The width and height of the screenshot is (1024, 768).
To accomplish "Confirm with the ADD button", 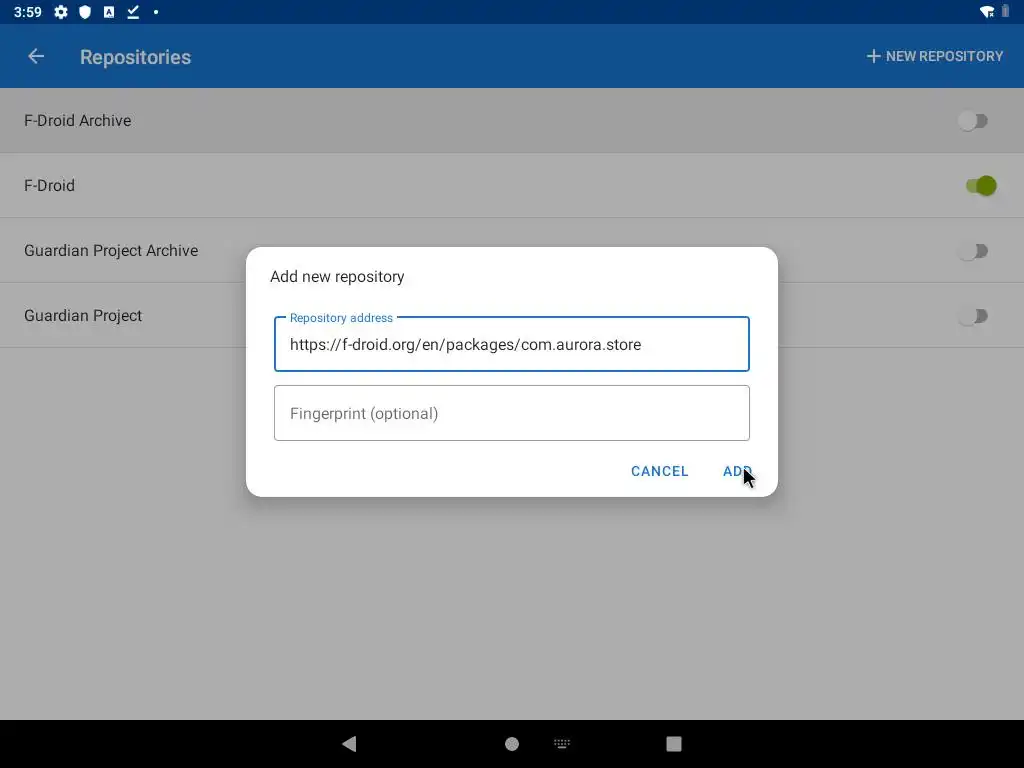I will (x=737, y=472).
